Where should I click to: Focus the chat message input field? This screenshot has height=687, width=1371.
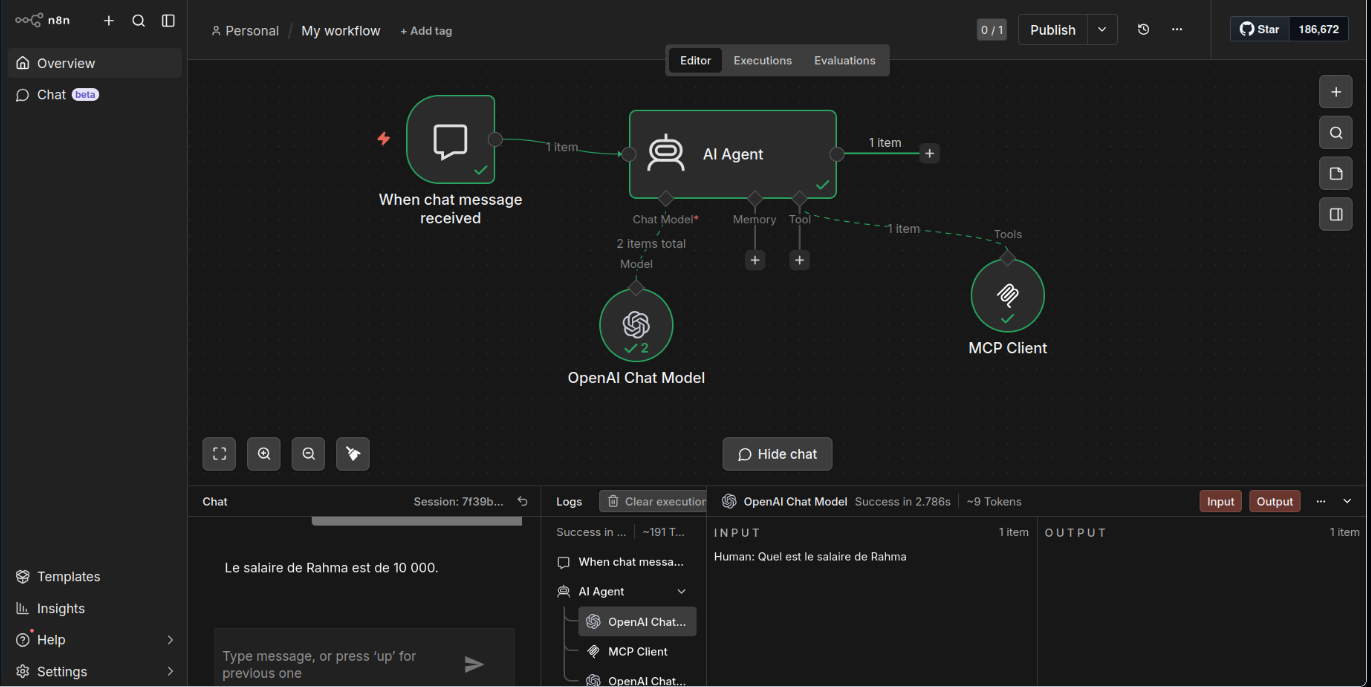coord(335,664)
